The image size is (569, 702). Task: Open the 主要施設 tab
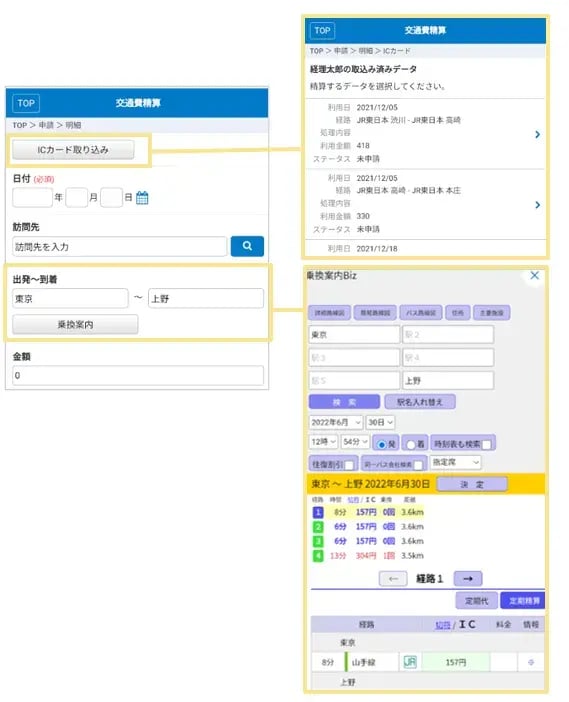(x=492, y=312)
